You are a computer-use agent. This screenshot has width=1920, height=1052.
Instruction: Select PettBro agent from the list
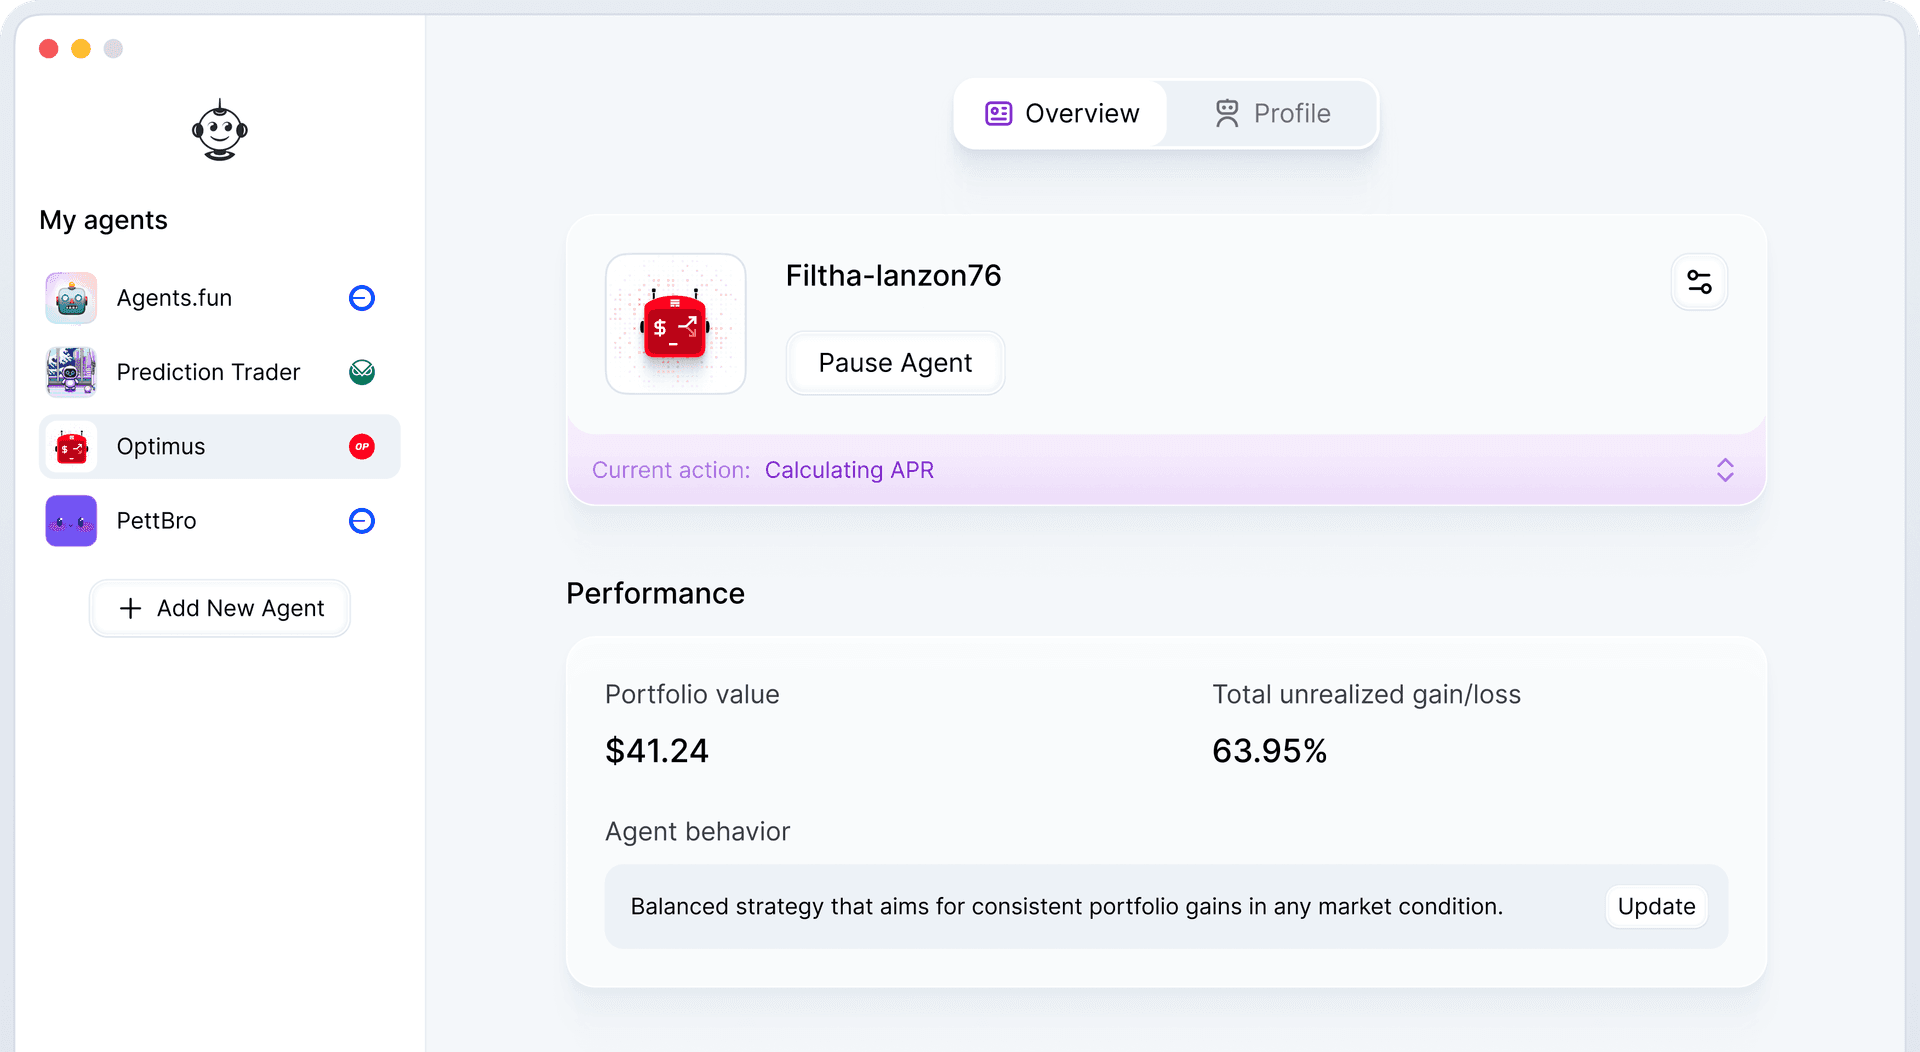[x=157, y=521]
